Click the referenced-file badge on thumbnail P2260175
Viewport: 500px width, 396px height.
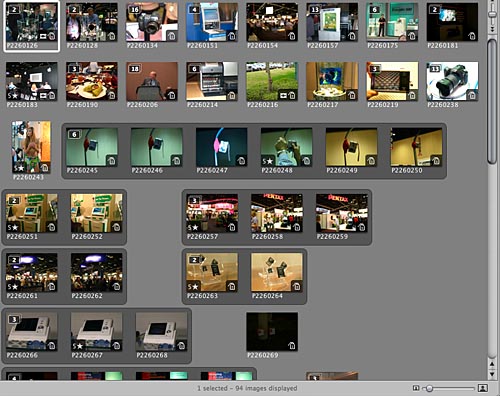(x=412, y=36)
